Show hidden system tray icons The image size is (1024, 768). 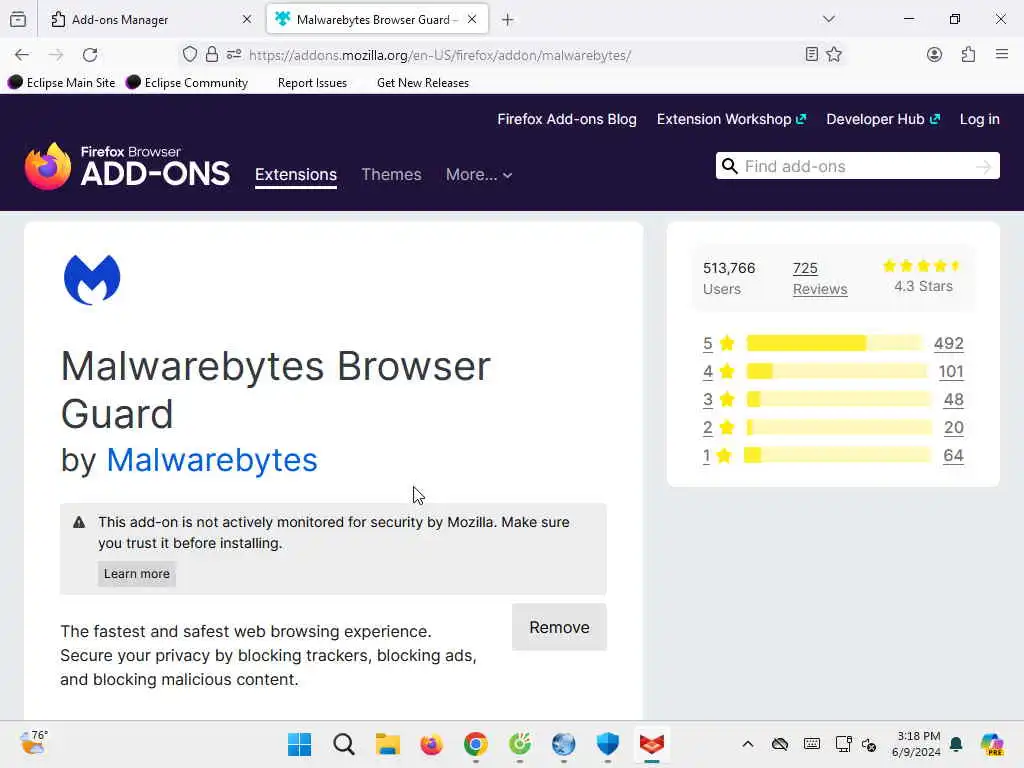pos(748,744)
